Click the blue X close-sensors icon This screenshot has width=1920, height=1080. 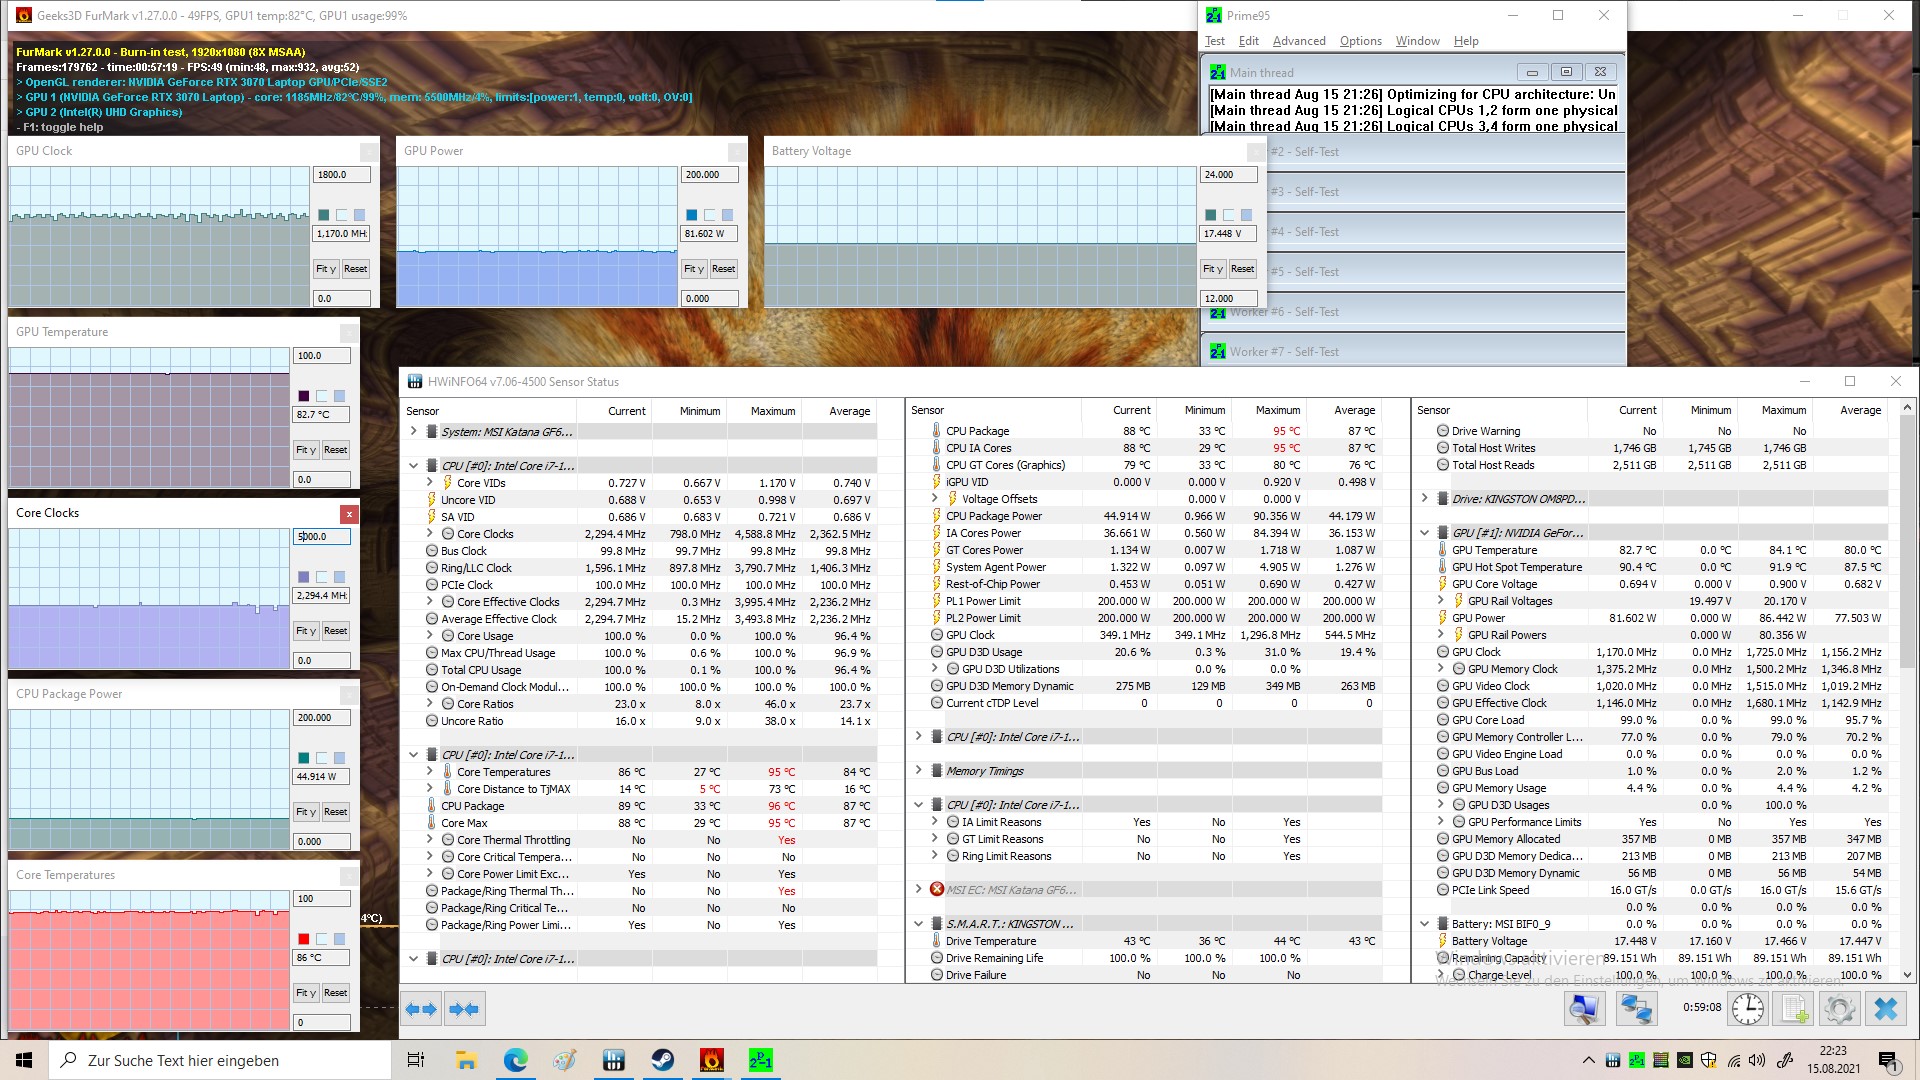point(1886,1008)
